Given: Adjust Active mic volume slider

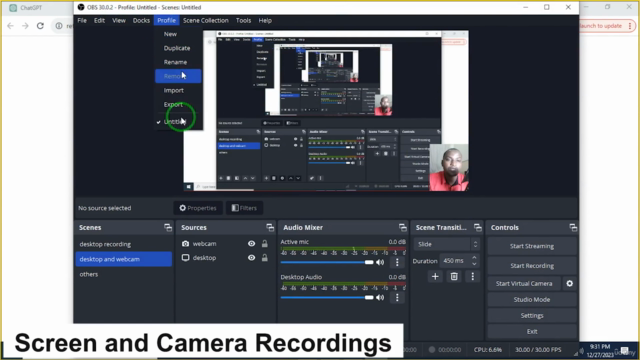Looking at the screenshot, I should coord(327,262).
